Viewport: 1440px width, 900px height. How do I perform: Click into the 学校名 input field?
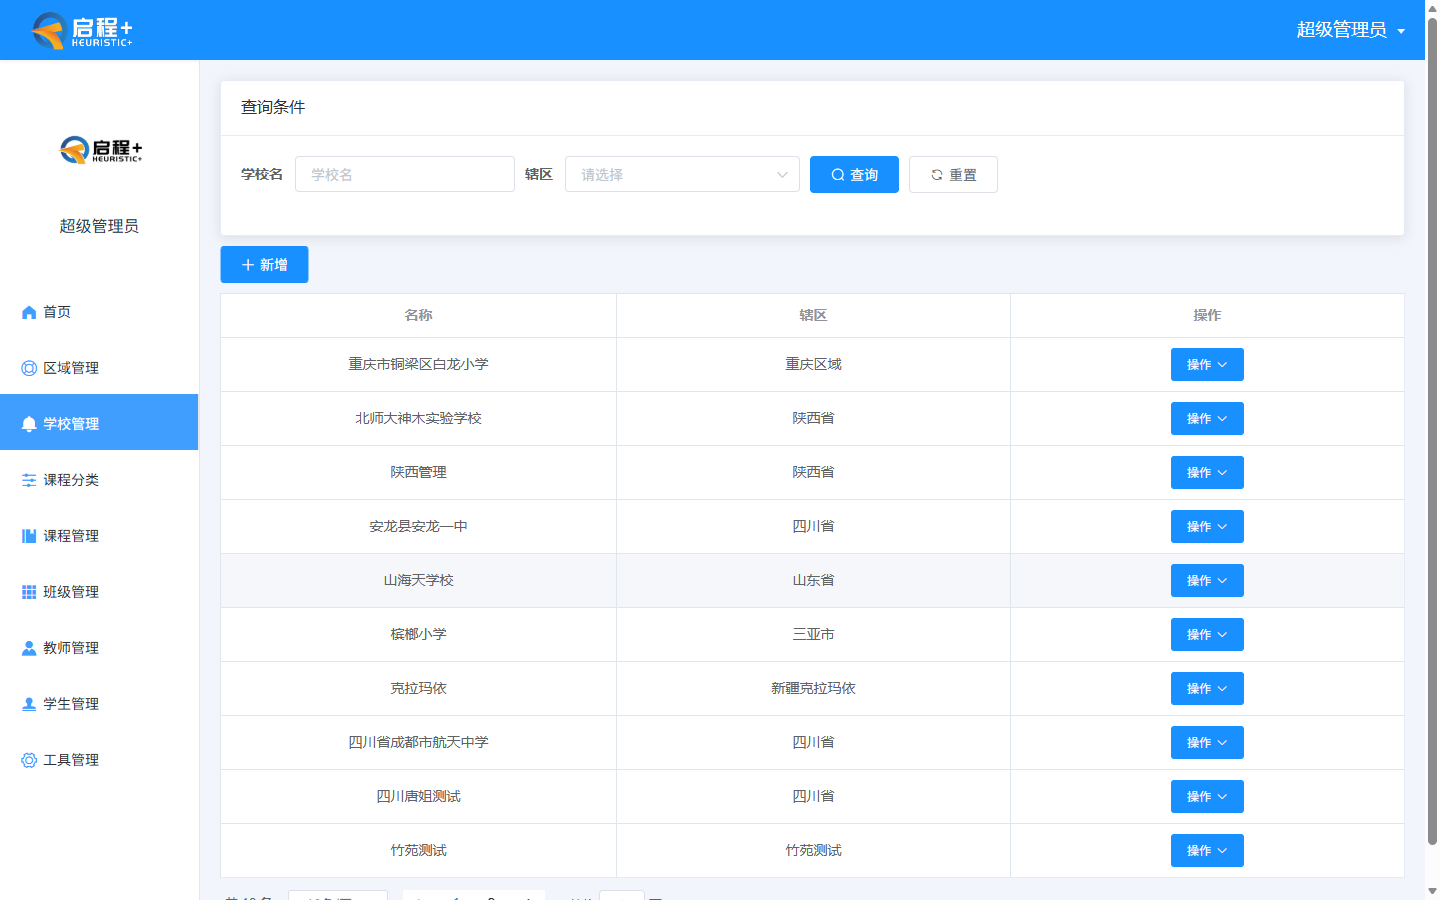405,174
